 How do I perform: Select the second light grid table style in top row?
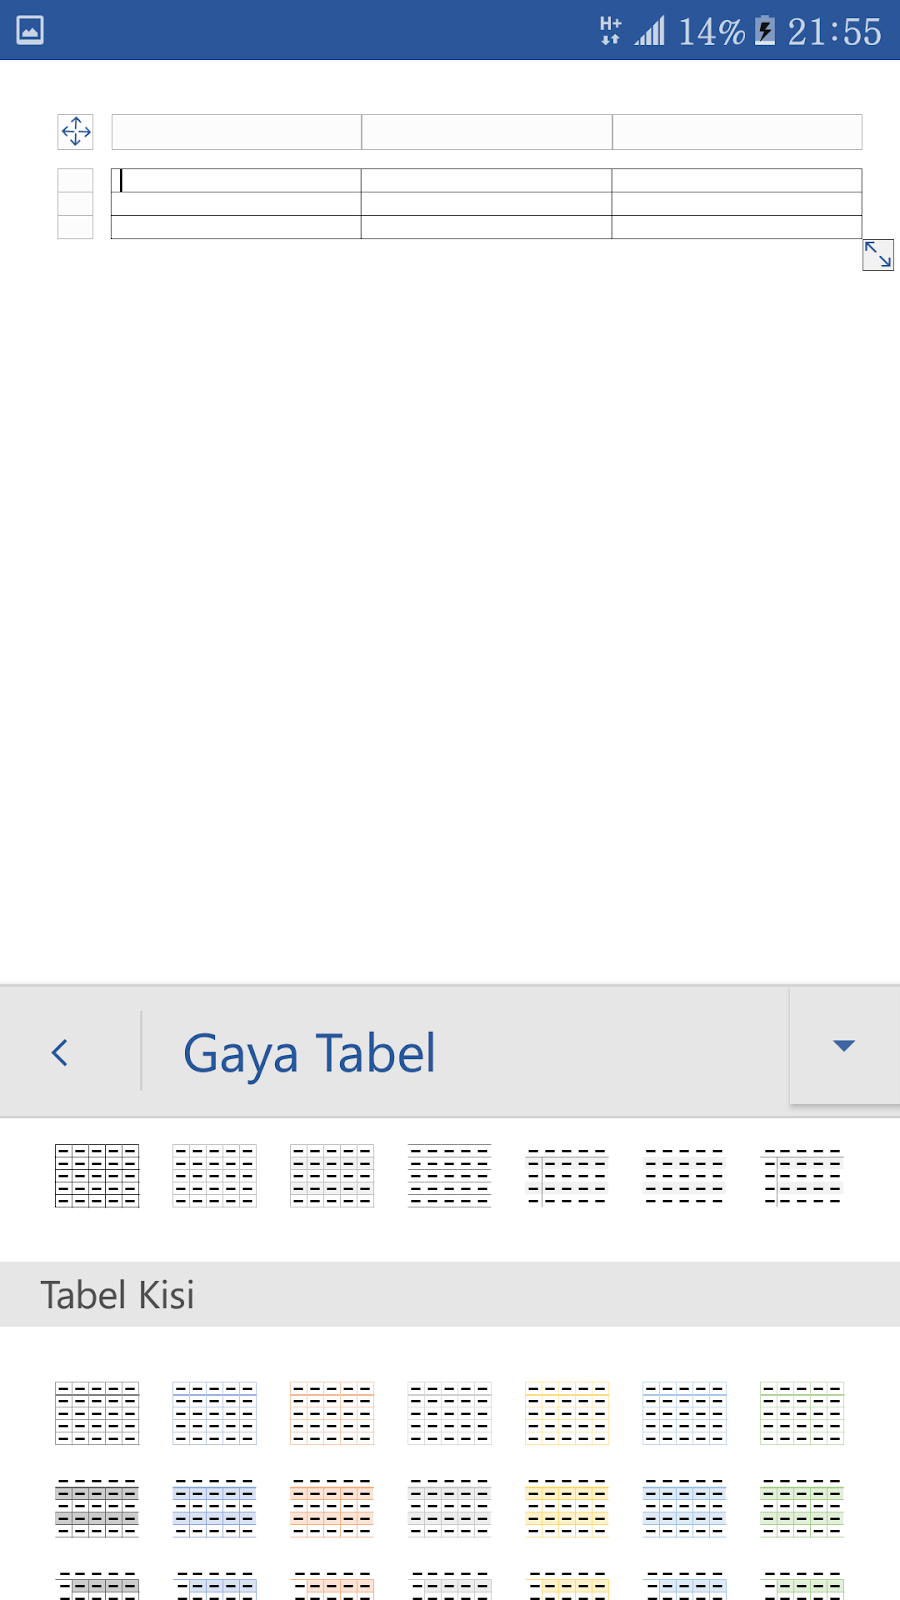point(214,1175)
